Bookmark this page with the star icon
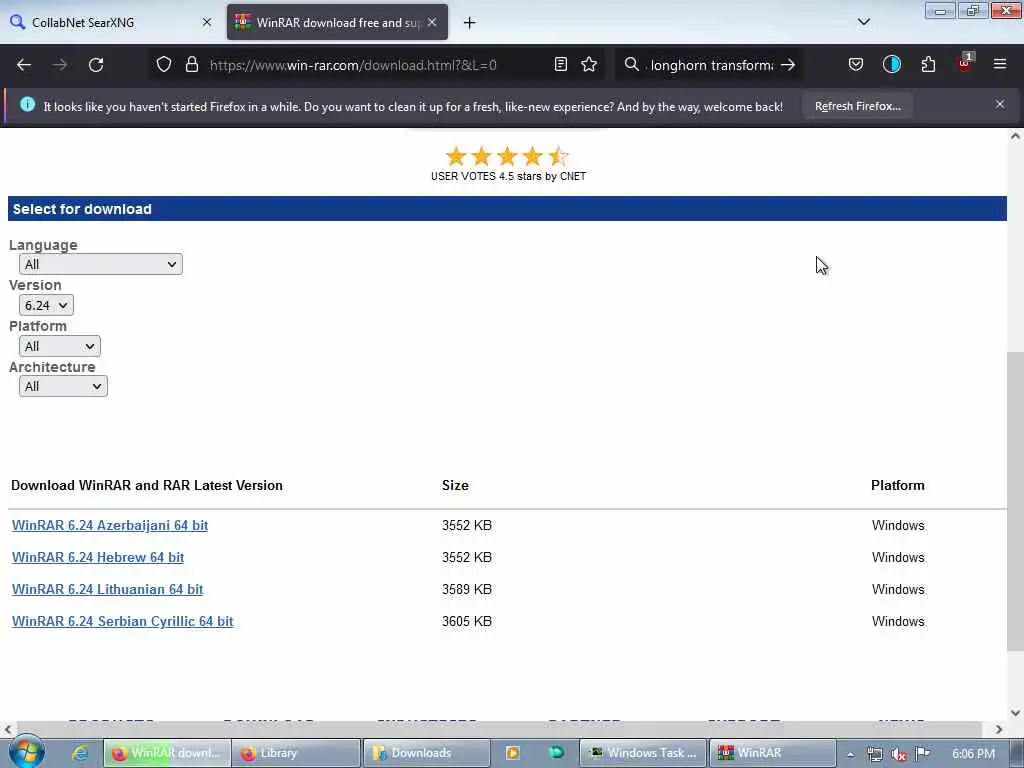This screenshot has height=768, width=1024. (589, 65)
